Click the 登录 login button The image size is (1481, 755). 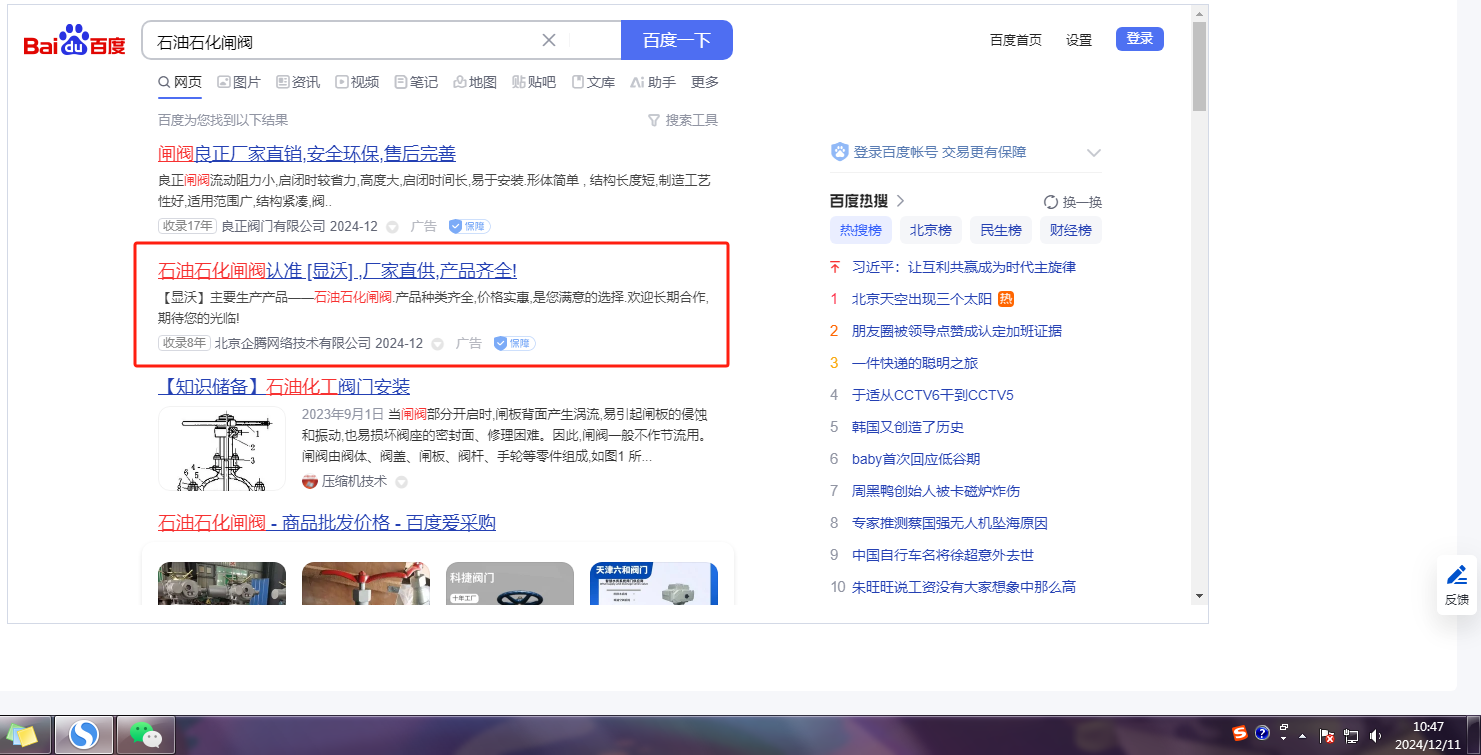1139,39
